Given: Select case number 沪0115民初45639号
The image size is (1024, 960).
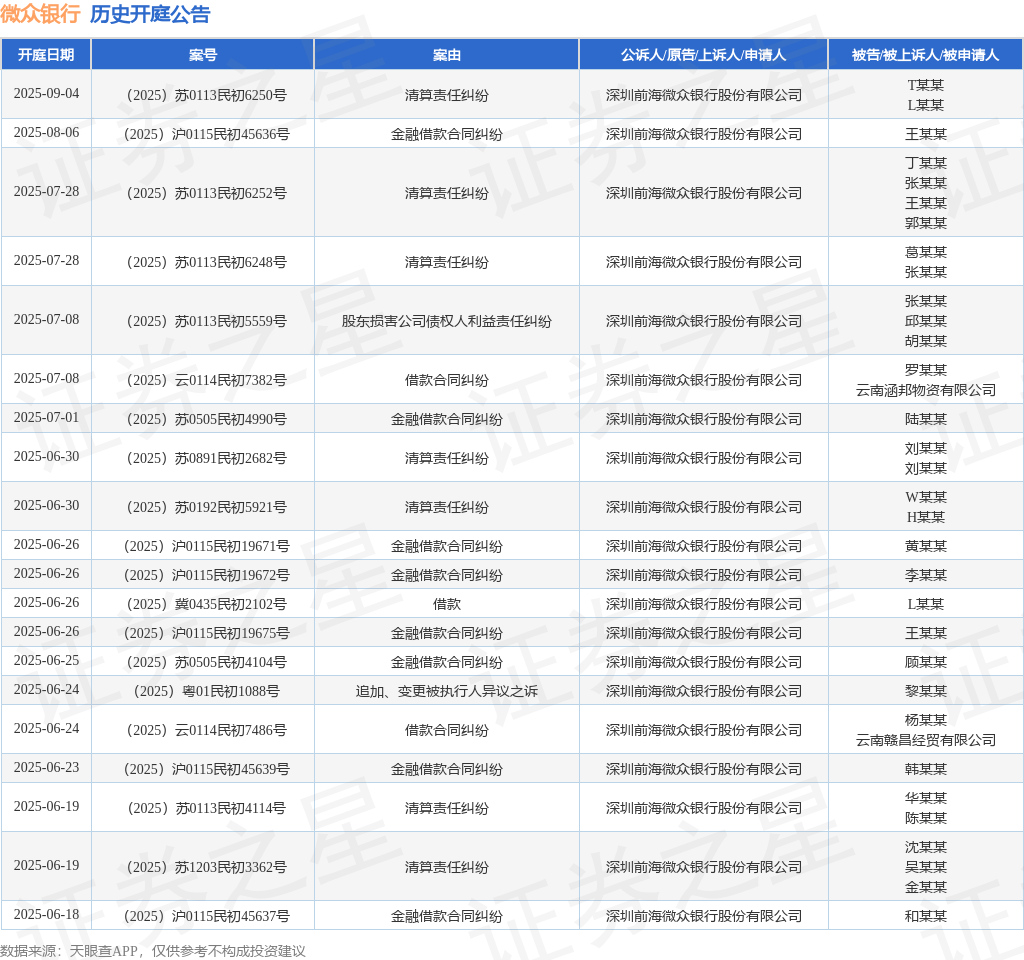Looking at the screenshot, I should 206,769.
